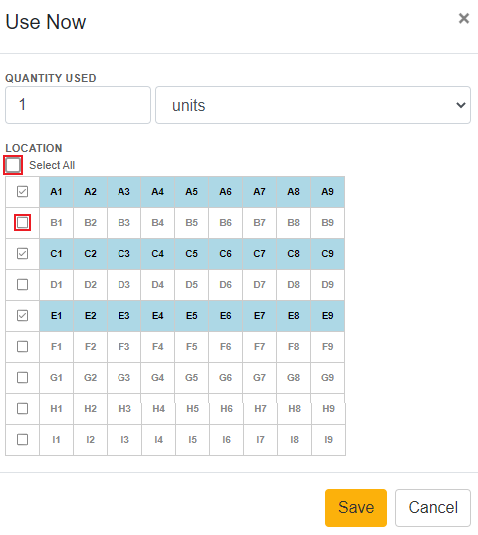
Task: Enable the row D checkbox
Action: (x=23, y=285)
